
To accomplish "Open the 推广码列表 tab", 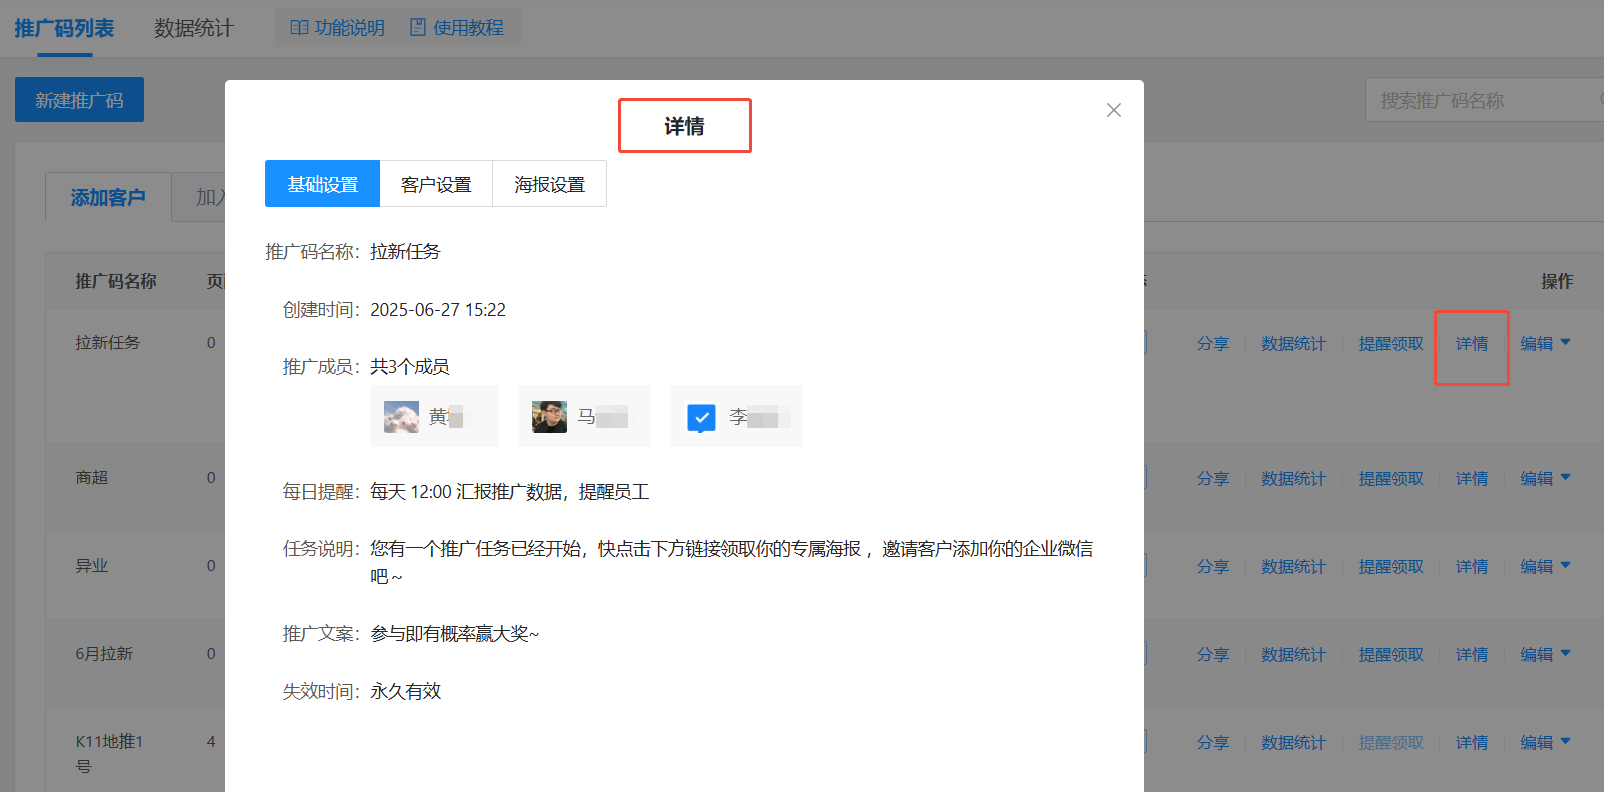I will click(64, 28).
